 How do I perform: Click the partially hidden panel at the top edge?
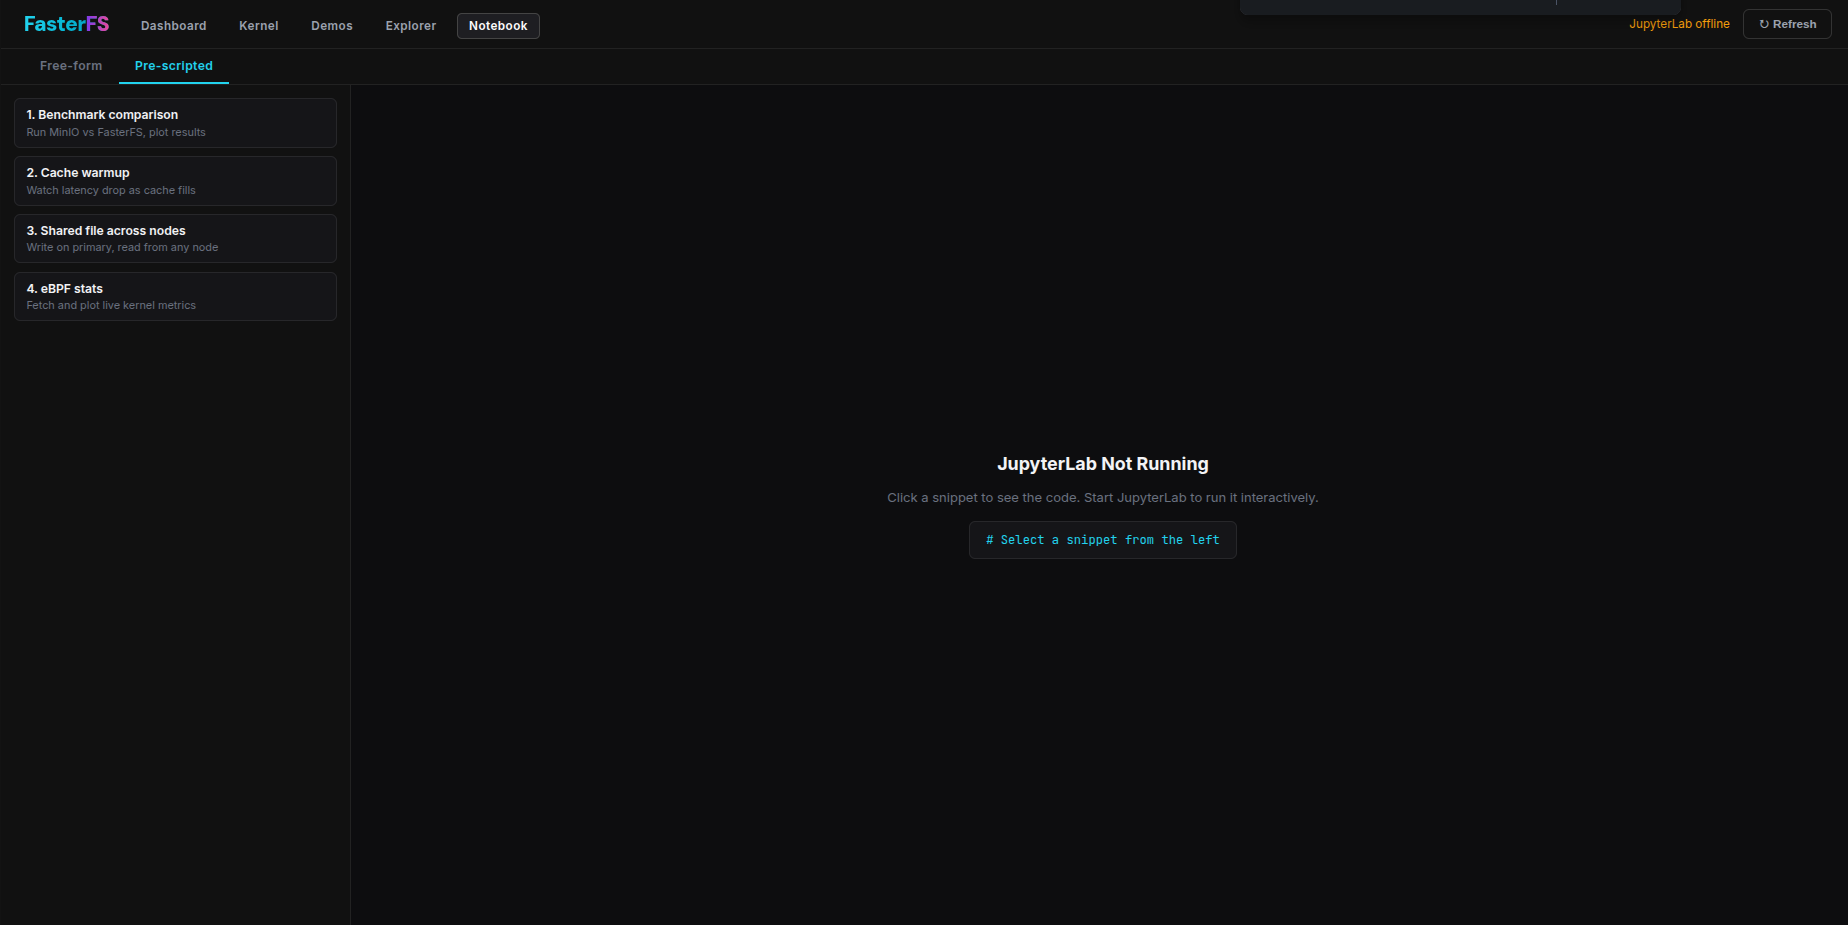(x=1460, y=6)
